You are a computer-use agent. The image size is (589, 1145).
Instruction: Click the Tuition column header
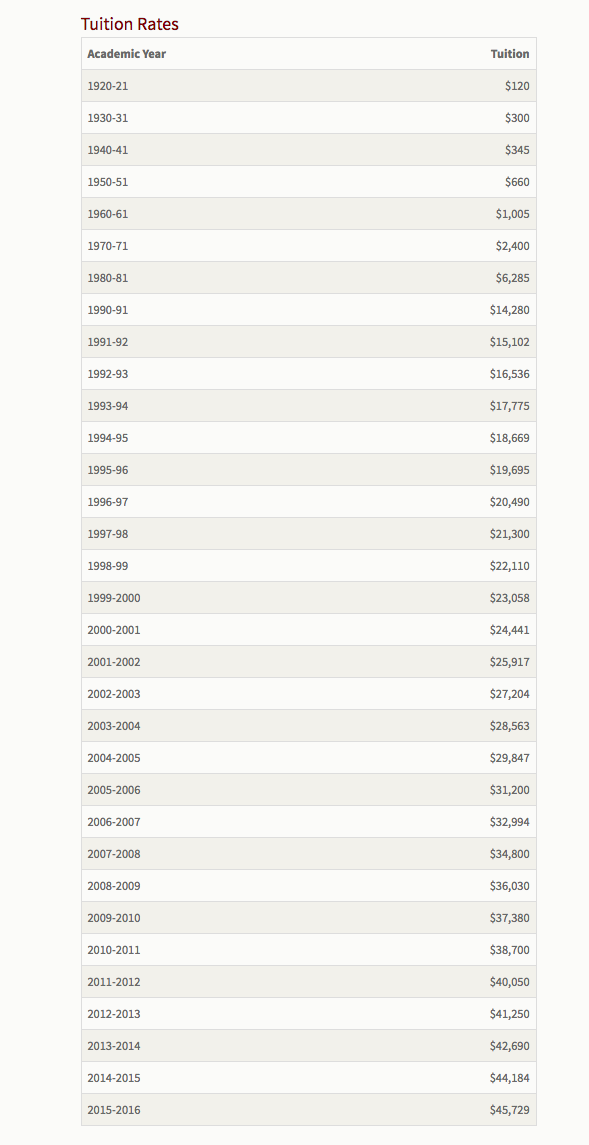509,54
